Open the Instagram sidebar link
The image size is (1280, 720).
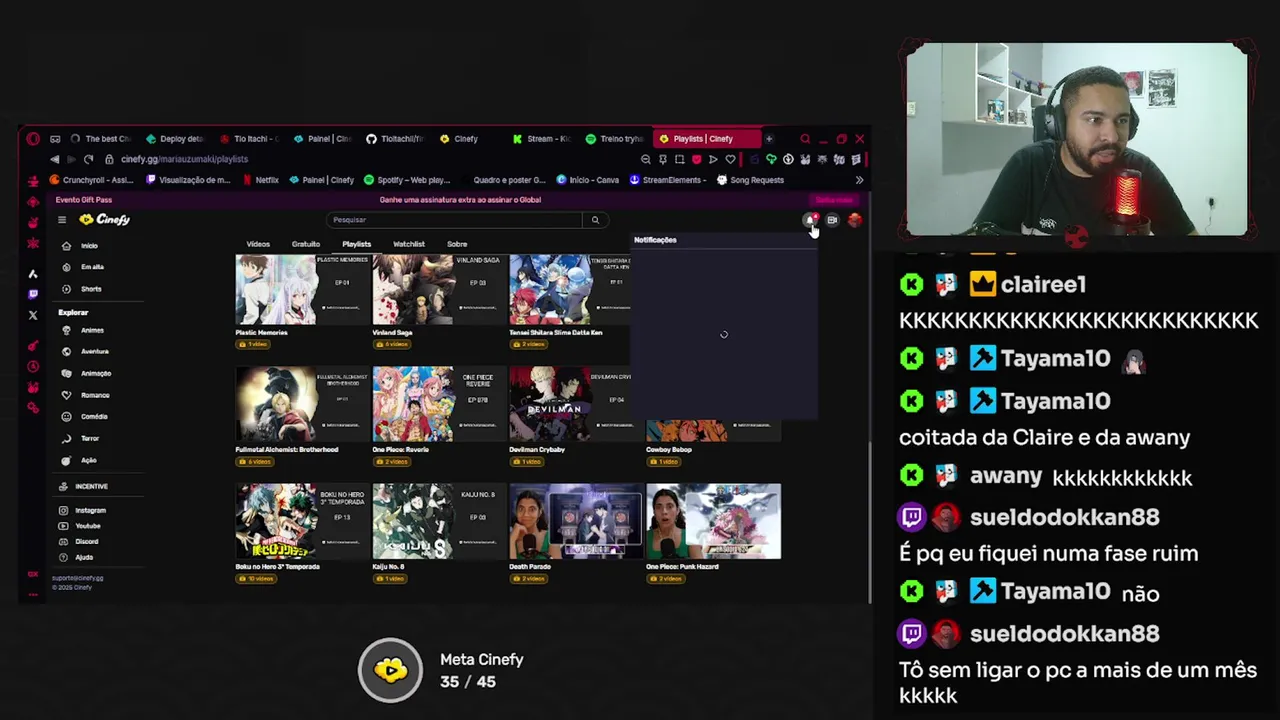point(83,510)
